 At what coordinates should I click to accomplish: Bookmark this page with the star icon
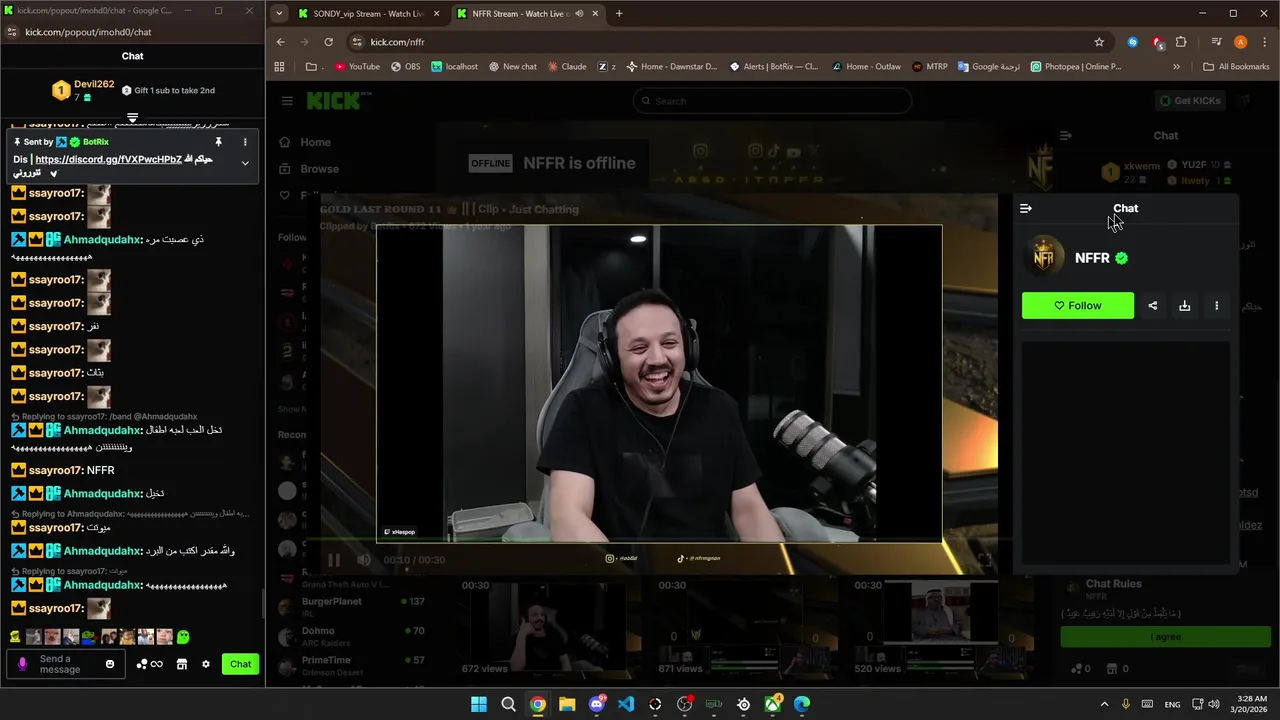click(x=1099, y=42)
